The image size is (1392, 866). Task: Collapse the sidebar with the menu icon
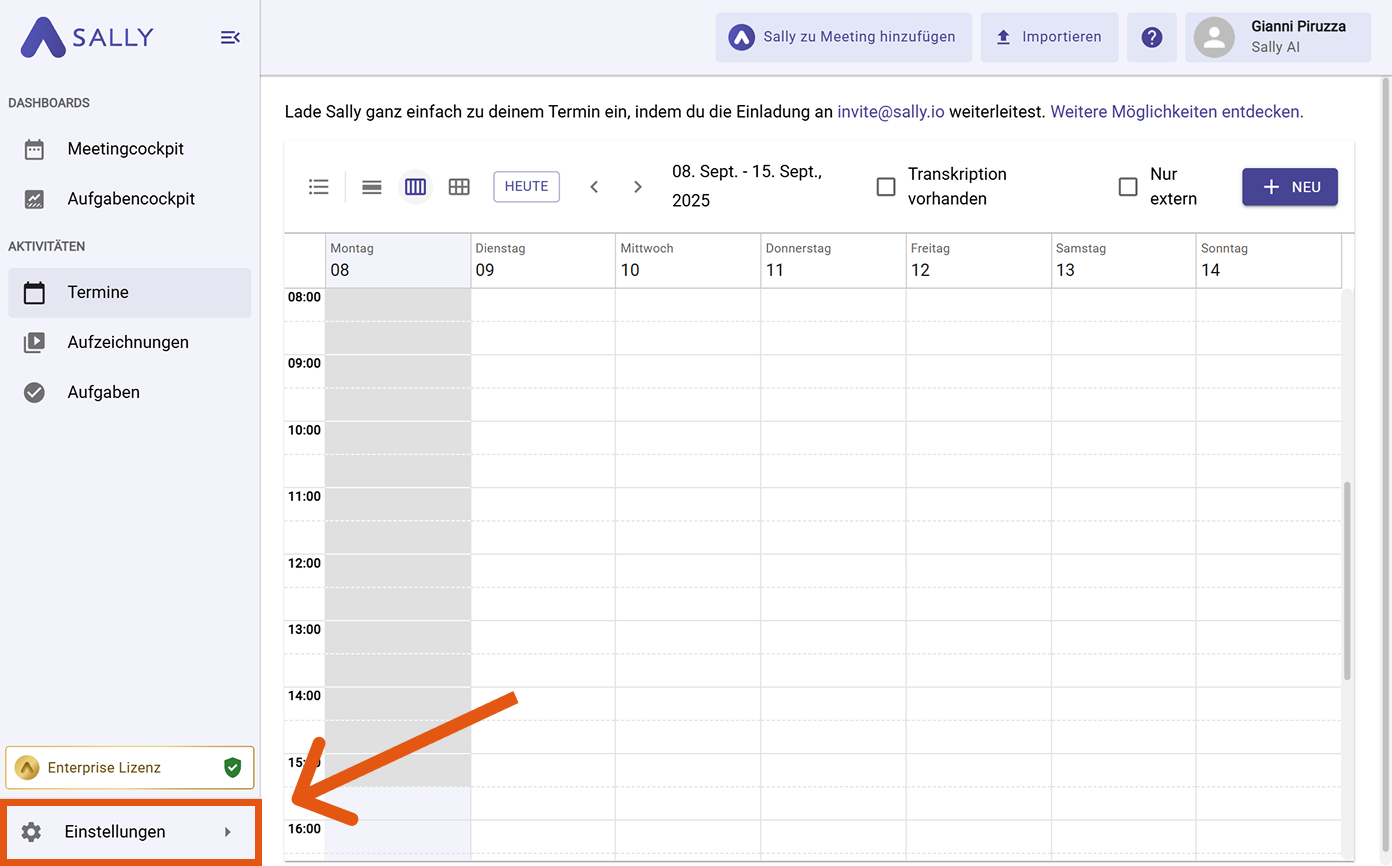coord(230,38)
